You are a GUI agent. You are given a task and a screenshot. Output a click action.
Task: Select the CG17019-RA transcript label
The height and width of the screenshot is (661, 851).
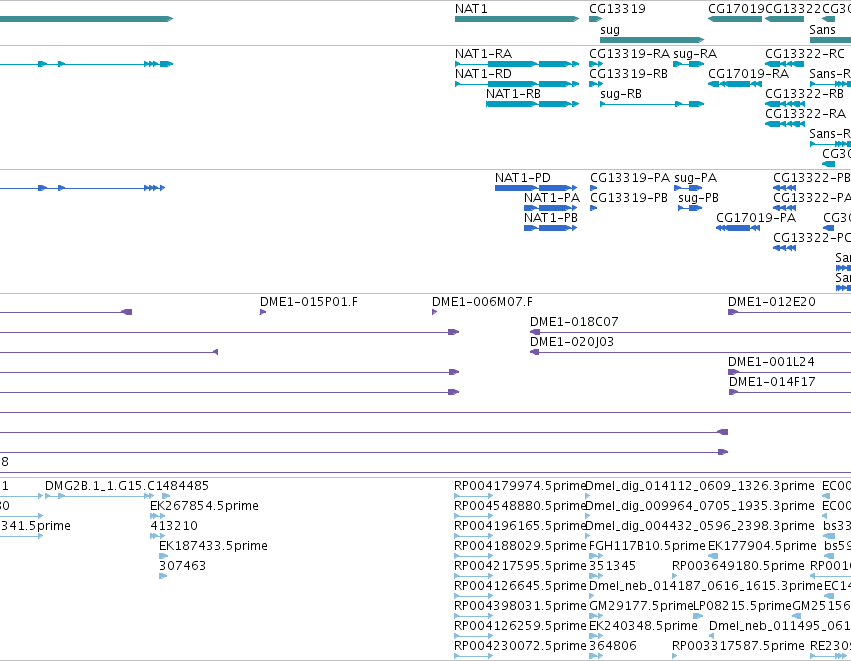(x=748, y=74)
